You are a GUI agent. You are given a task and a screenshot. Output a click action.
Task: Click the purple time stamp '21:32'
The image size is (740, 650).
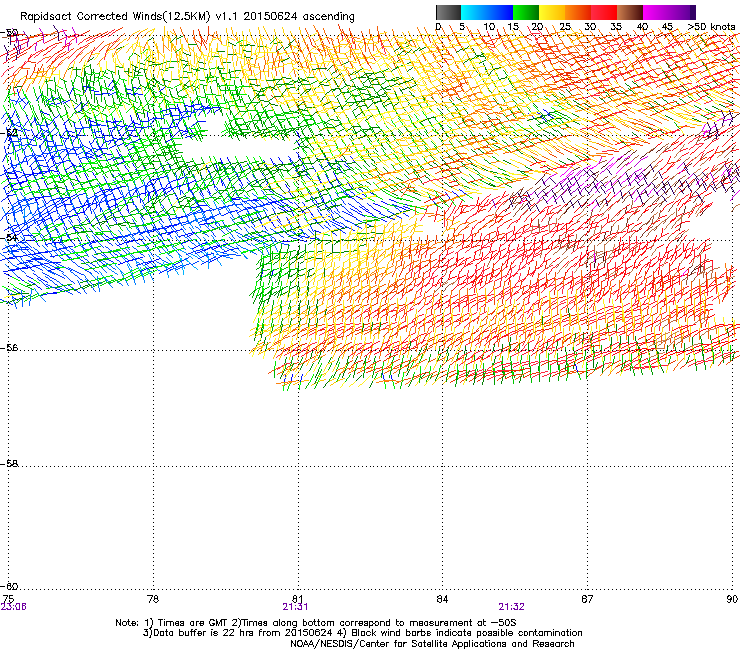(512, 607)
